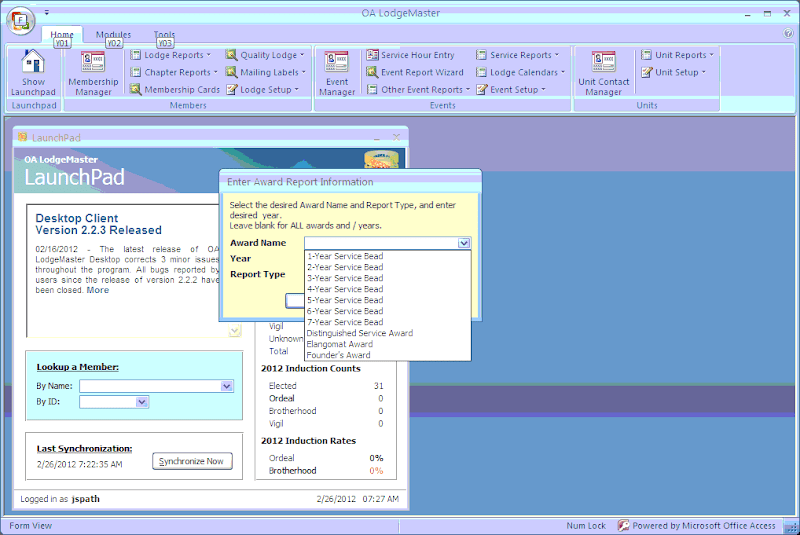800x535 pixels.
Task: Click the Desktop Client Version 2.2.3 headline
Action: click(98, 224)
